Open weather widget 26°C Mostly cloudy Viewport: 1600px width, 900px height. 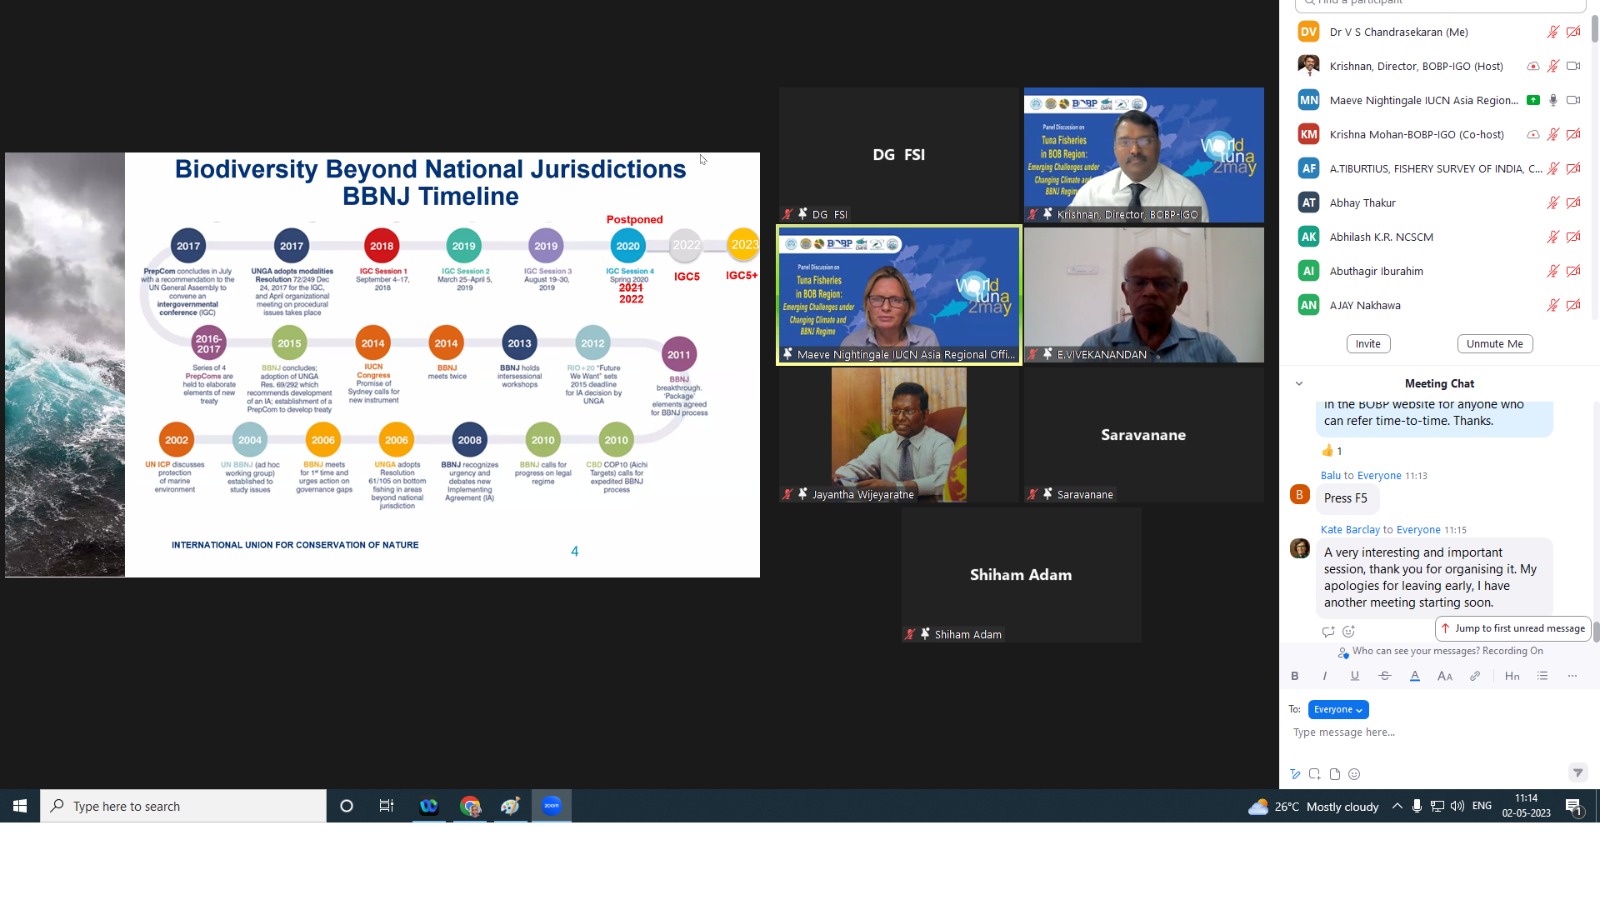pos(1313,806)
